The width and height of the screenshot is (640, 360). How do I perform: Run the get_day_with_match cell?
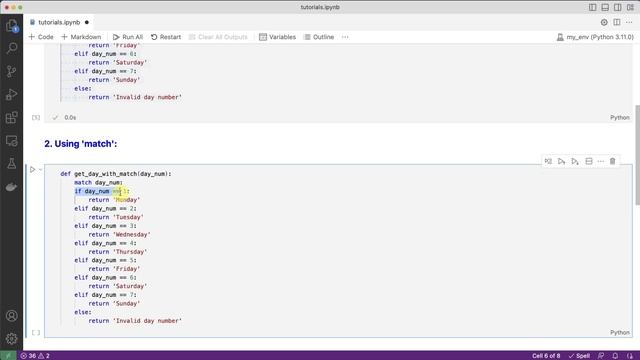(32, 169)
